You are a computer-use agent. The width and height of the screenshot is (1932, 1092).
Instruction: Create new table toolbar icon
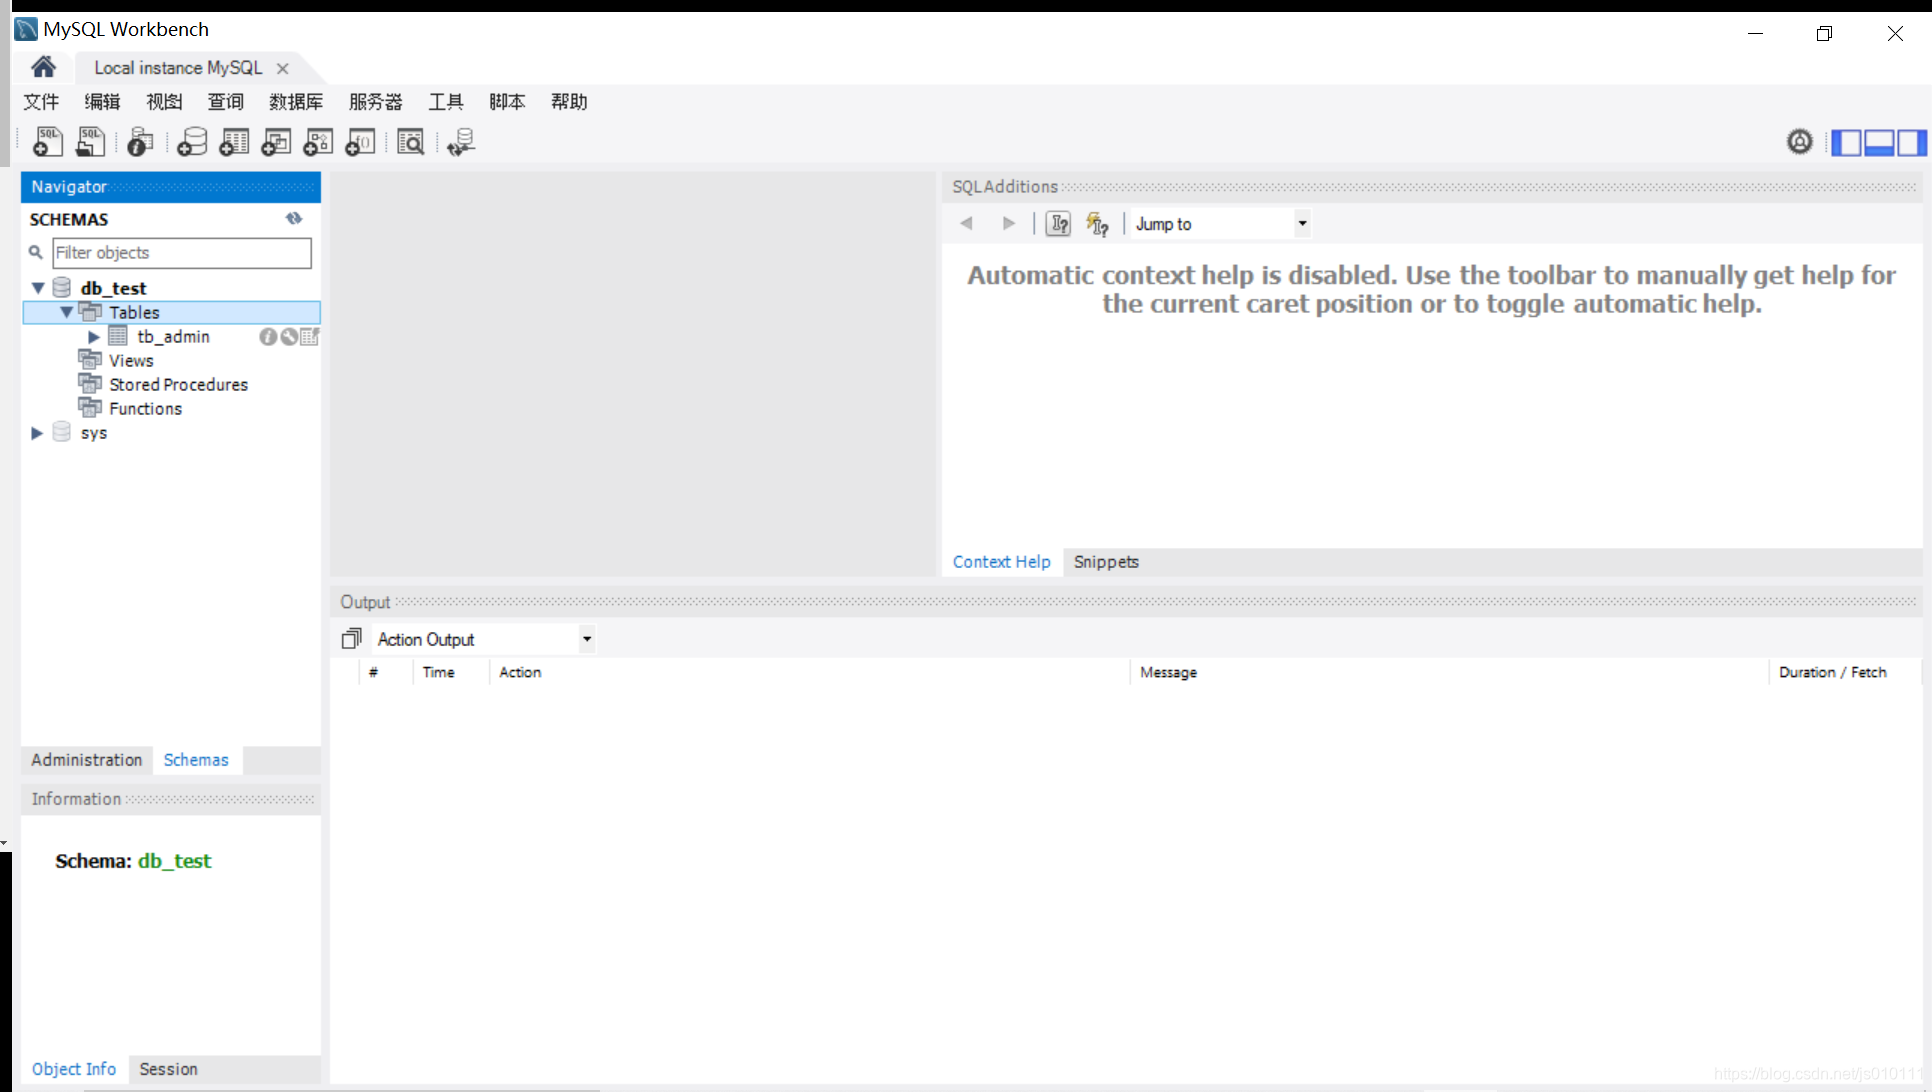point(234,142)
